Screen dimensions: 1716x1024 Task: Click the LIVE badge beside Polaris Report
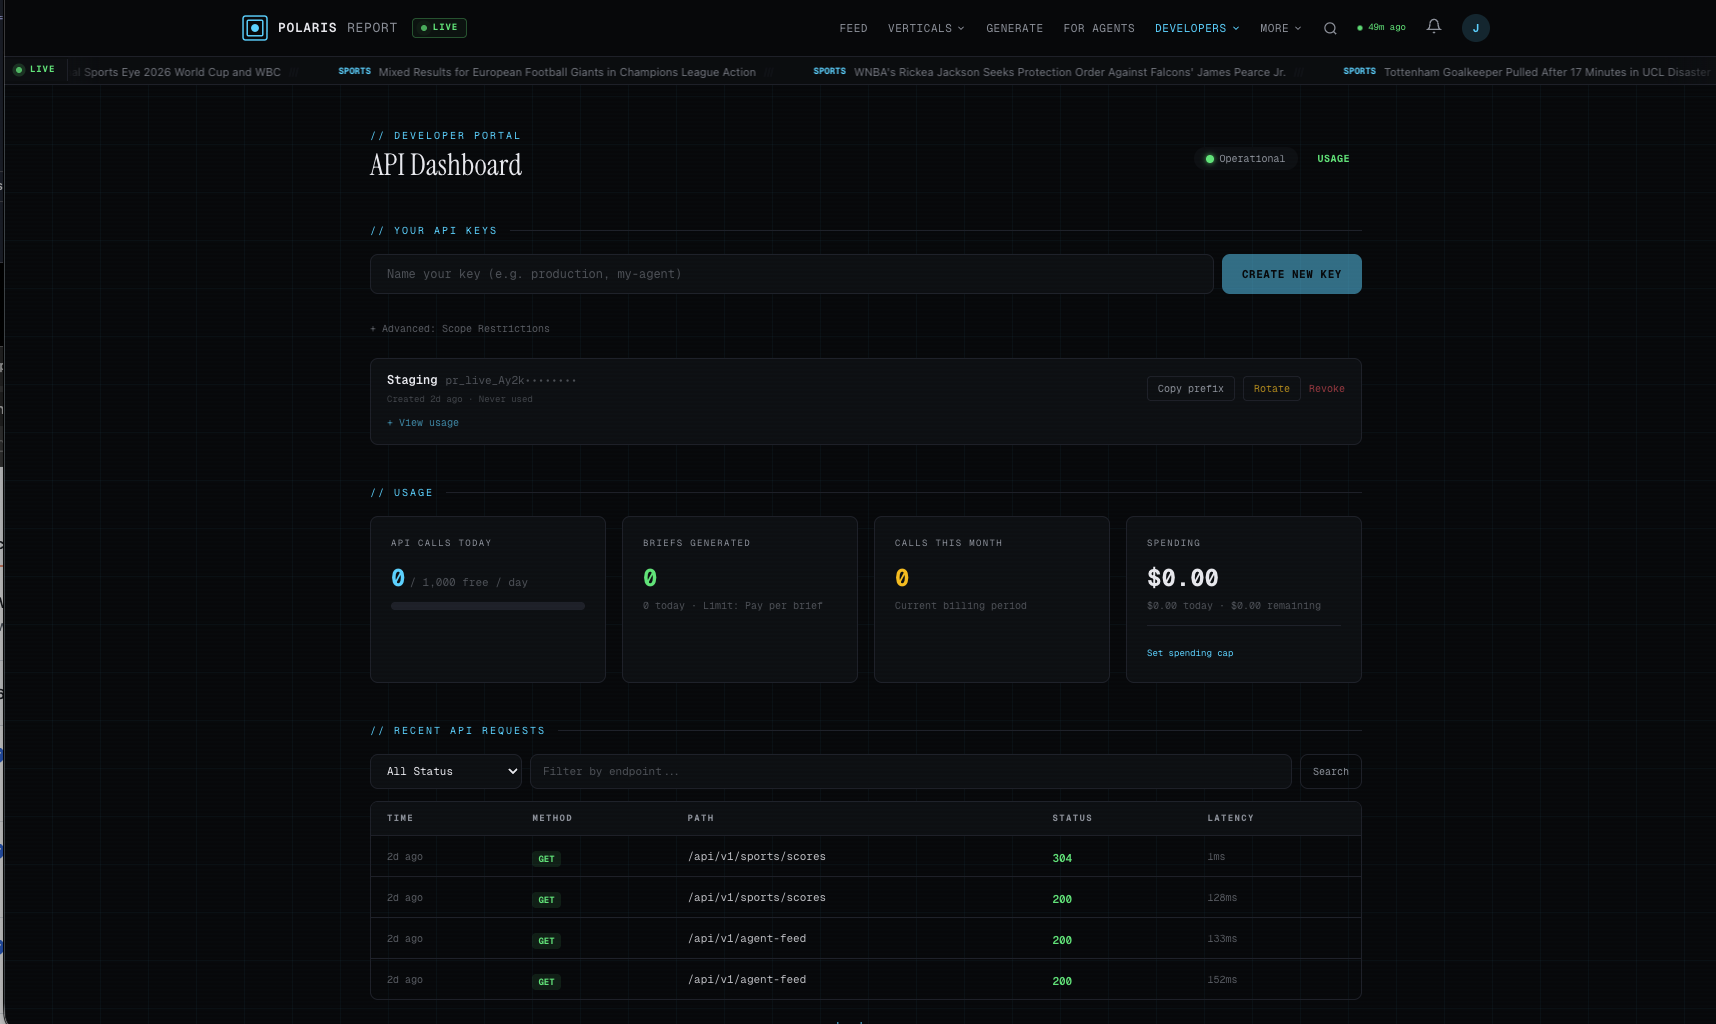pos(439,28)
